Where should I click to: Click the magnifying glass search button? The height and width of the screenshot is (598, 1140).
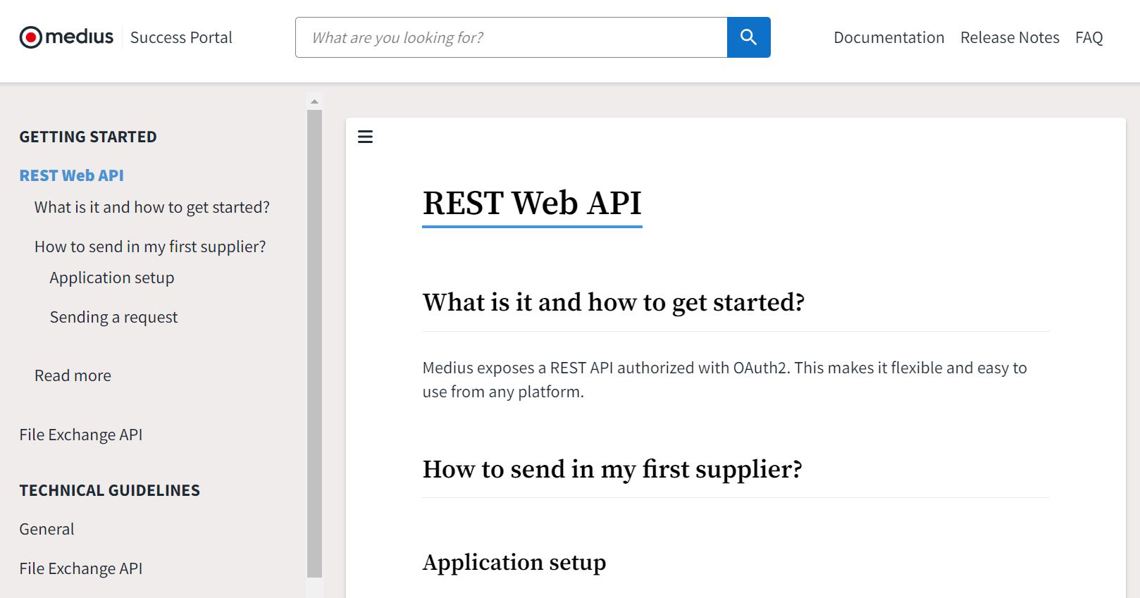748,38
